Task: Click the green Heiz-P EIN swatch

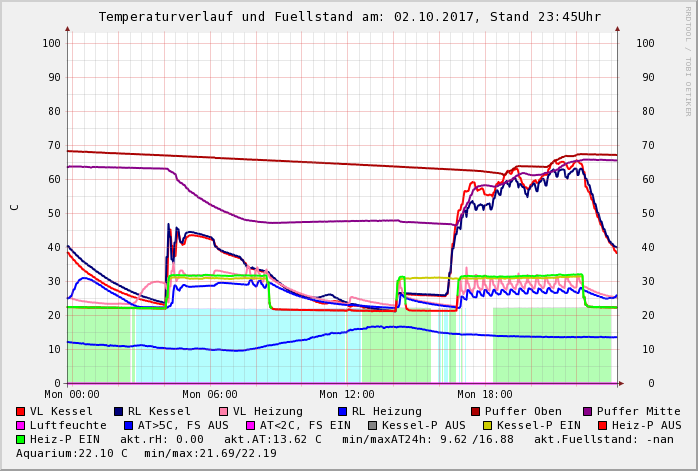Action: pyautogui.click(x=21, y=439)
